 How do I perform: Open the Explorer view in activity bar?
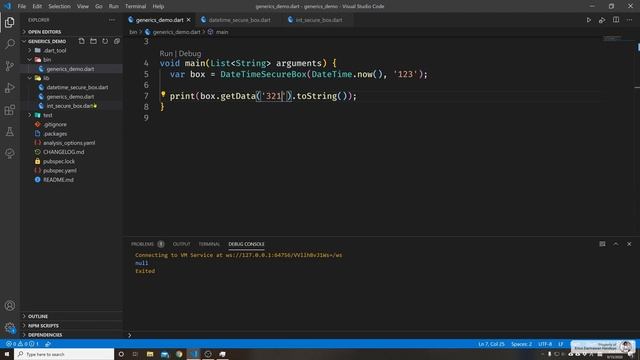click(x=10, y=22)
